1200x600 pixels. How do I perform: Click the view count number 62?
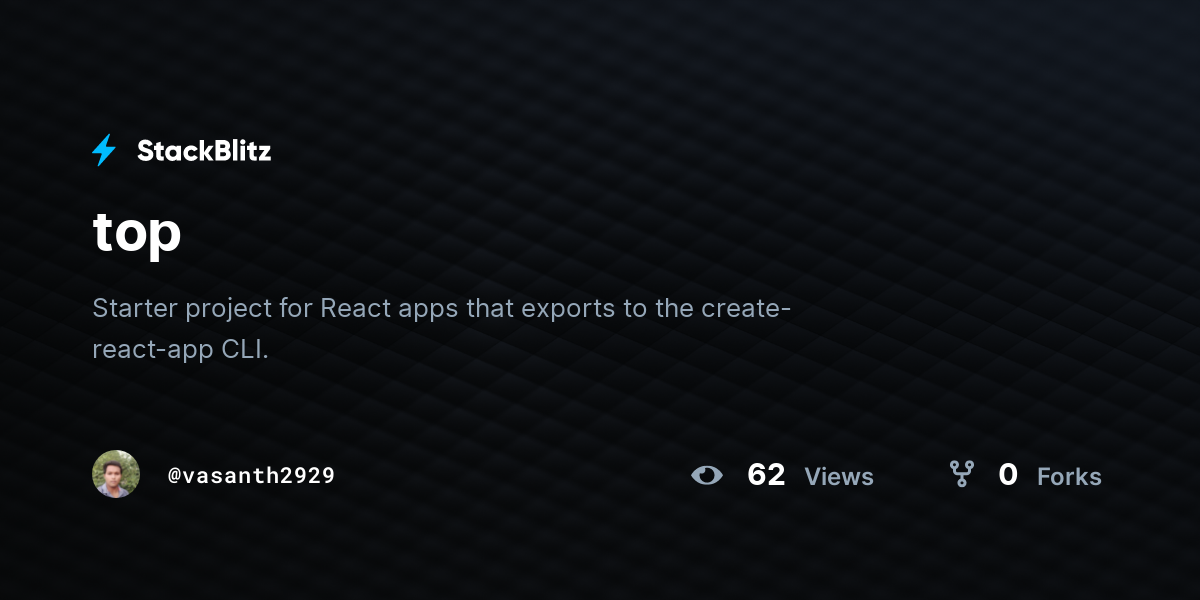click(x=766, y=475)
